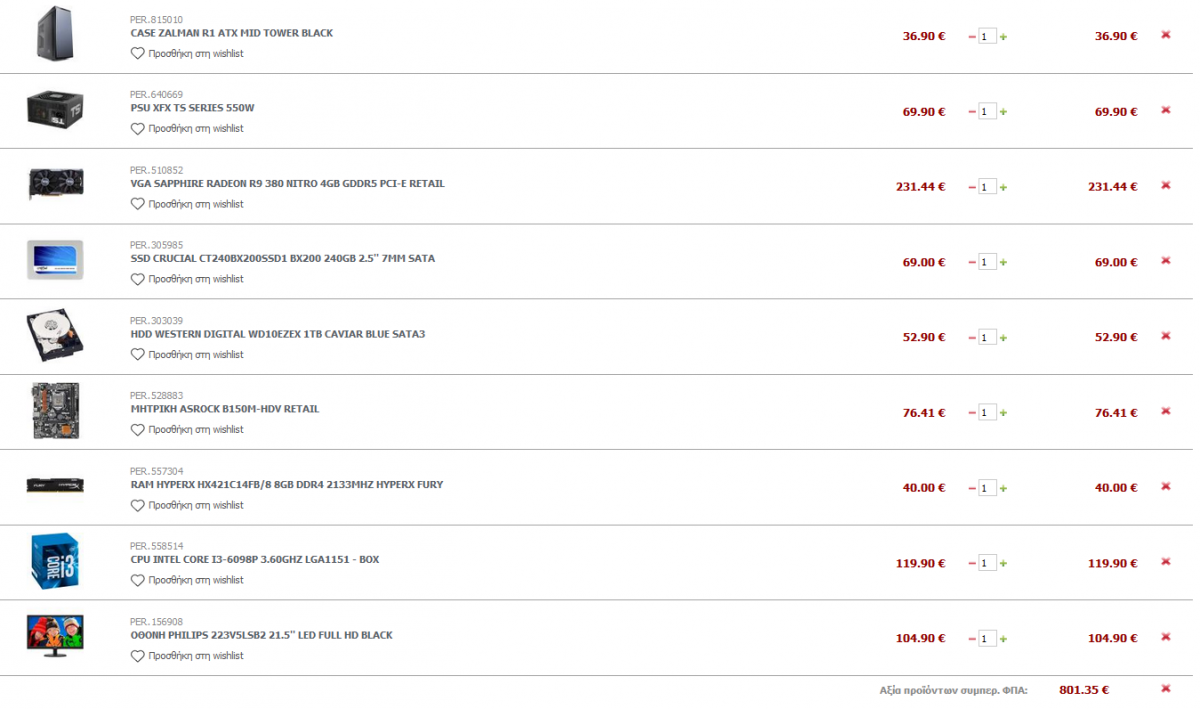Increase quantity of Intel Core i3-6098P
The height and width of the screenshot is (709, 1200).
pos(1003,563)
